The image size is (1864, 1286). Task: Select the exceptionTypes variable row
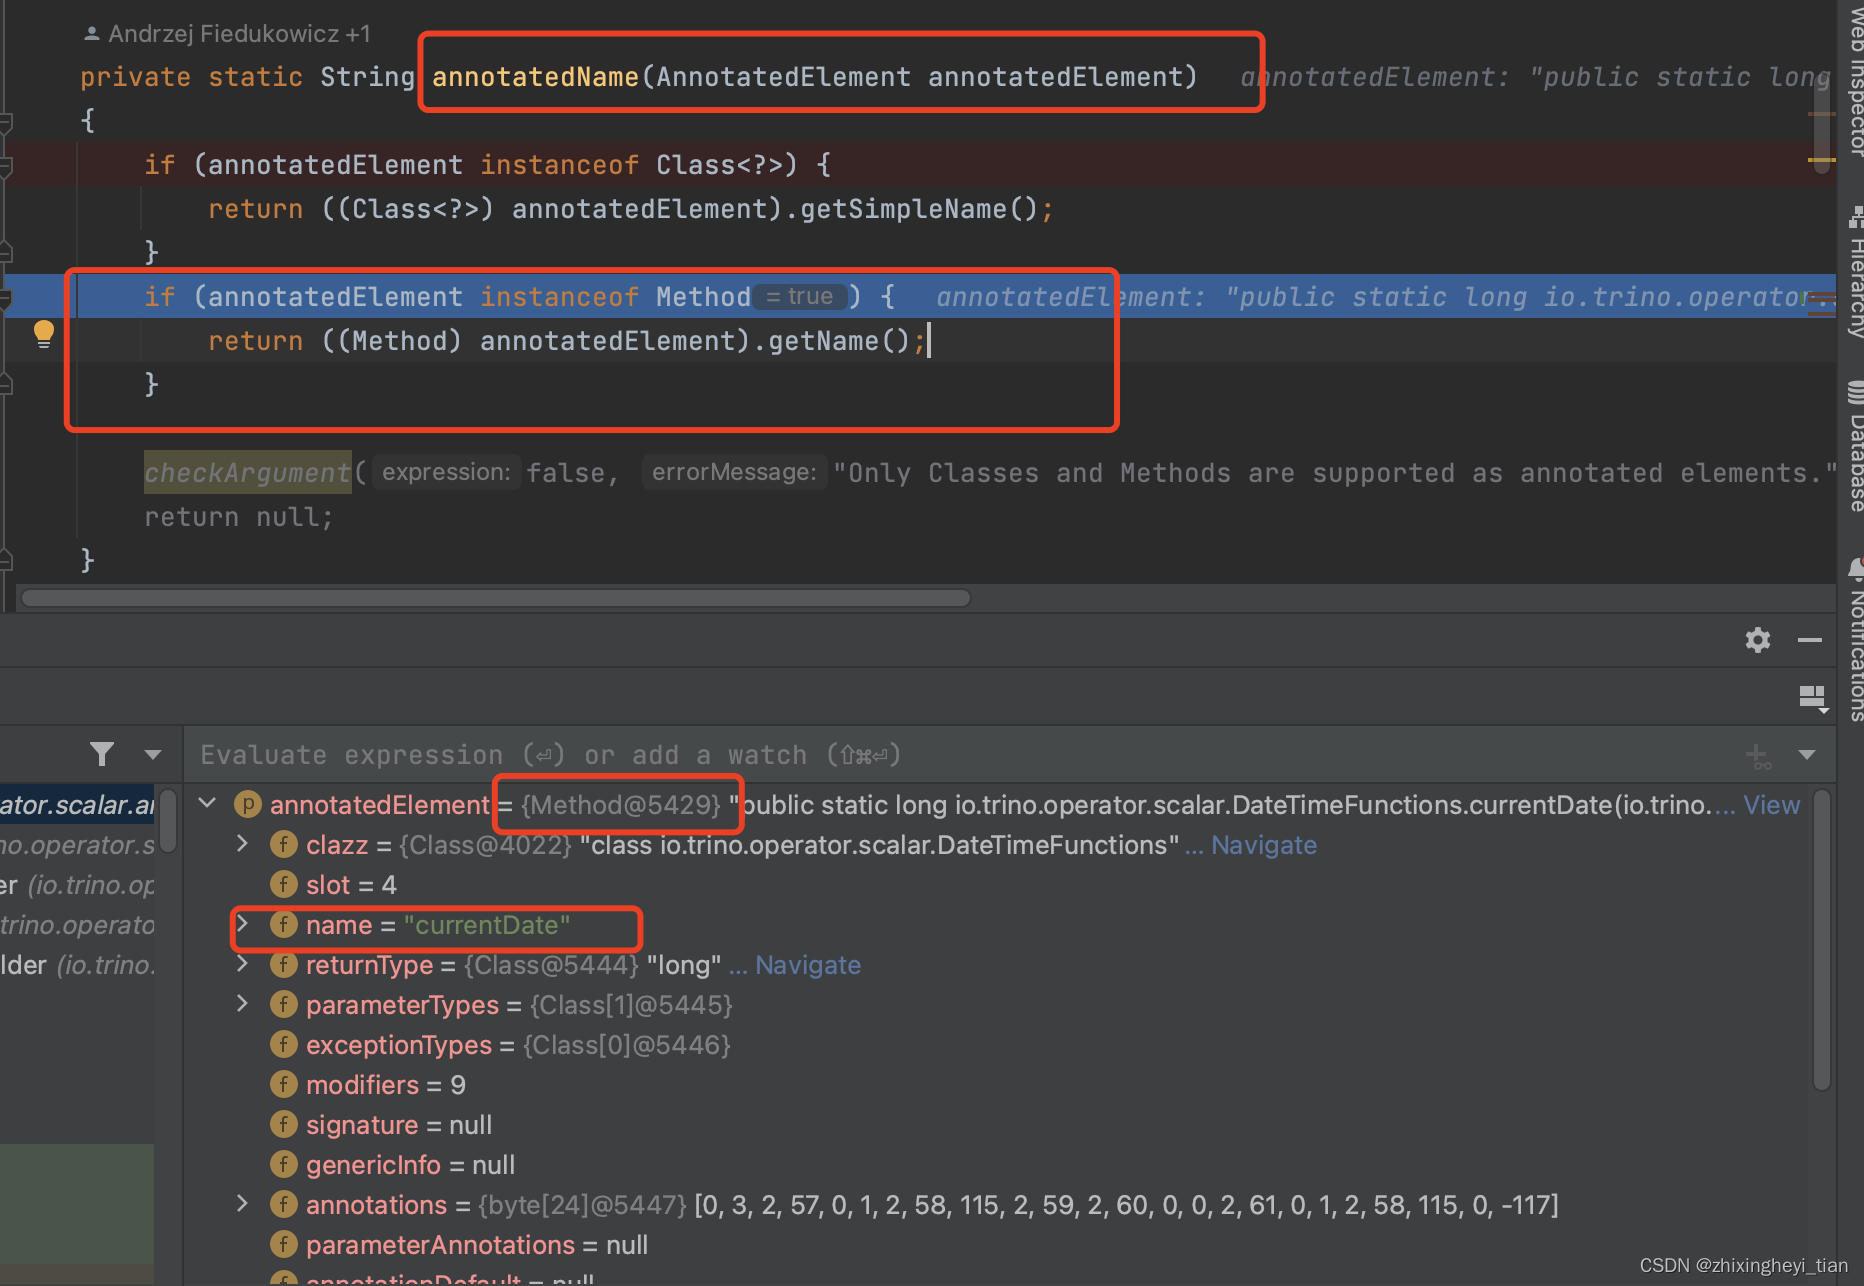point(1000,1045)
